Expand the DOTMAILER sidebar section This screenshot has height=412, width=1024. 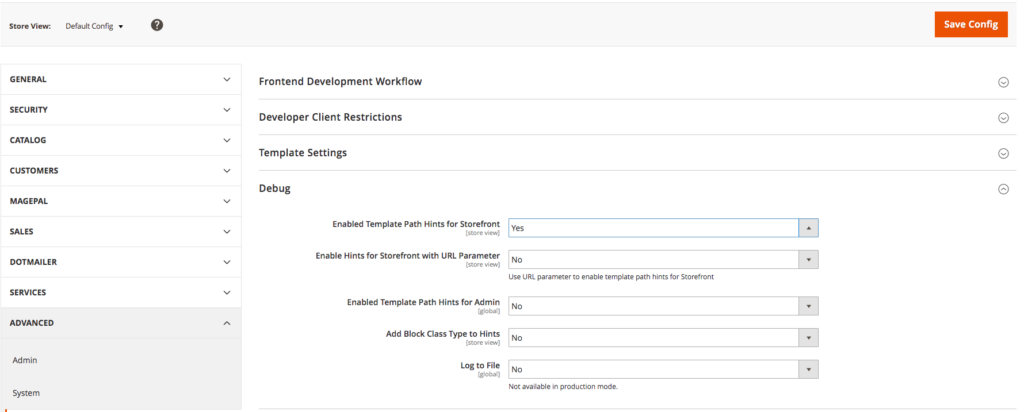point(121,262)
